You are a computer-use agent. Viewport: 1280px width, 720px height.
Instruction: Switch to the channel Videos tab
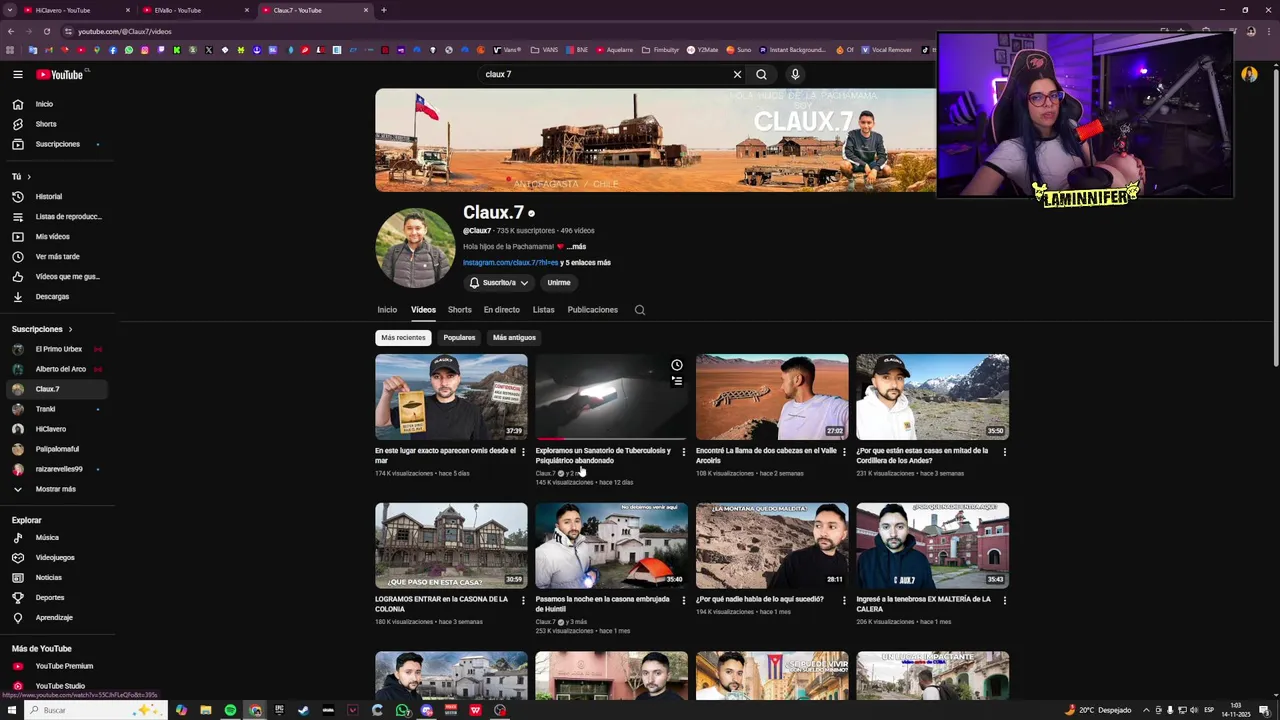pyautogui.click(x=423, y=310)
